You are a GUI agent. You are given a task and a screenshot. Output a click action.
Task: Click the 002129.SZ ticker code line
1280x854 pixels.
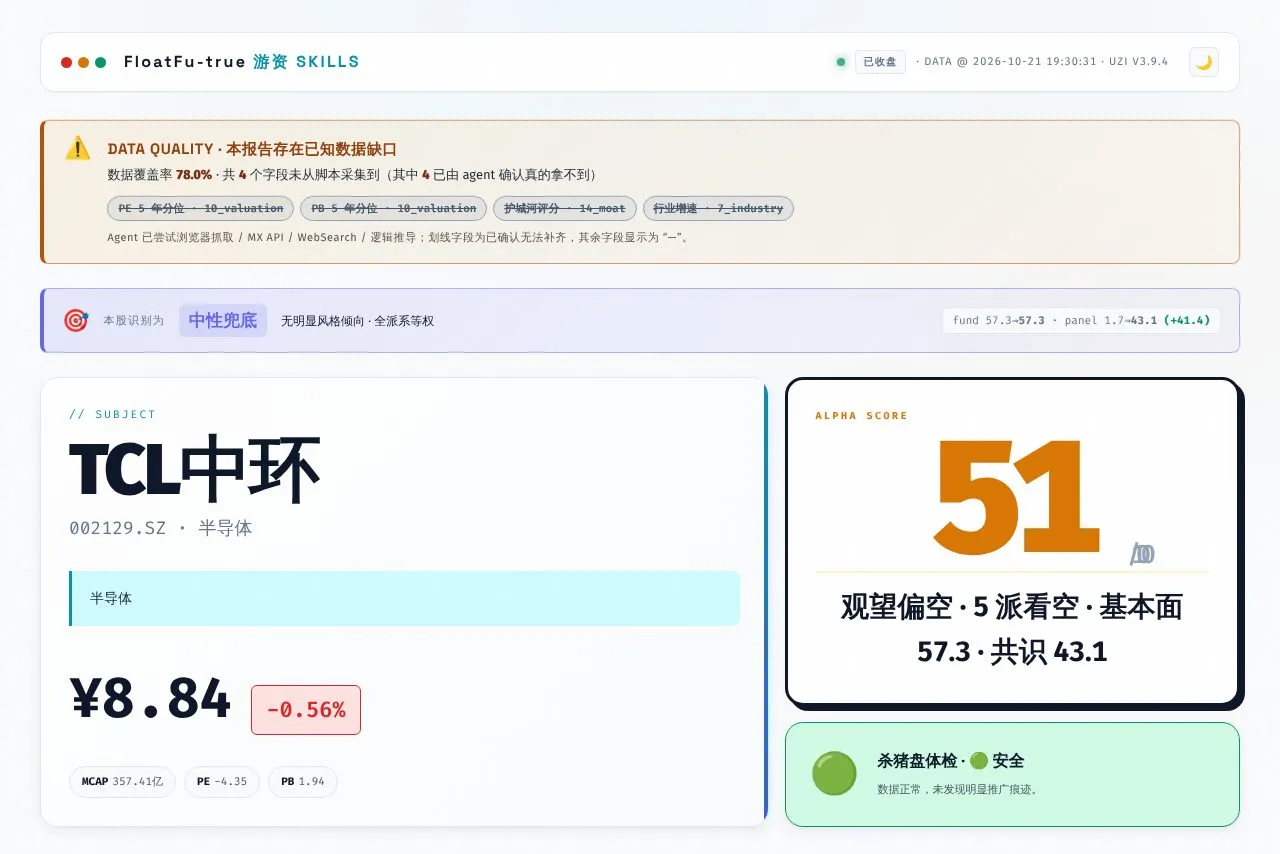160,528
